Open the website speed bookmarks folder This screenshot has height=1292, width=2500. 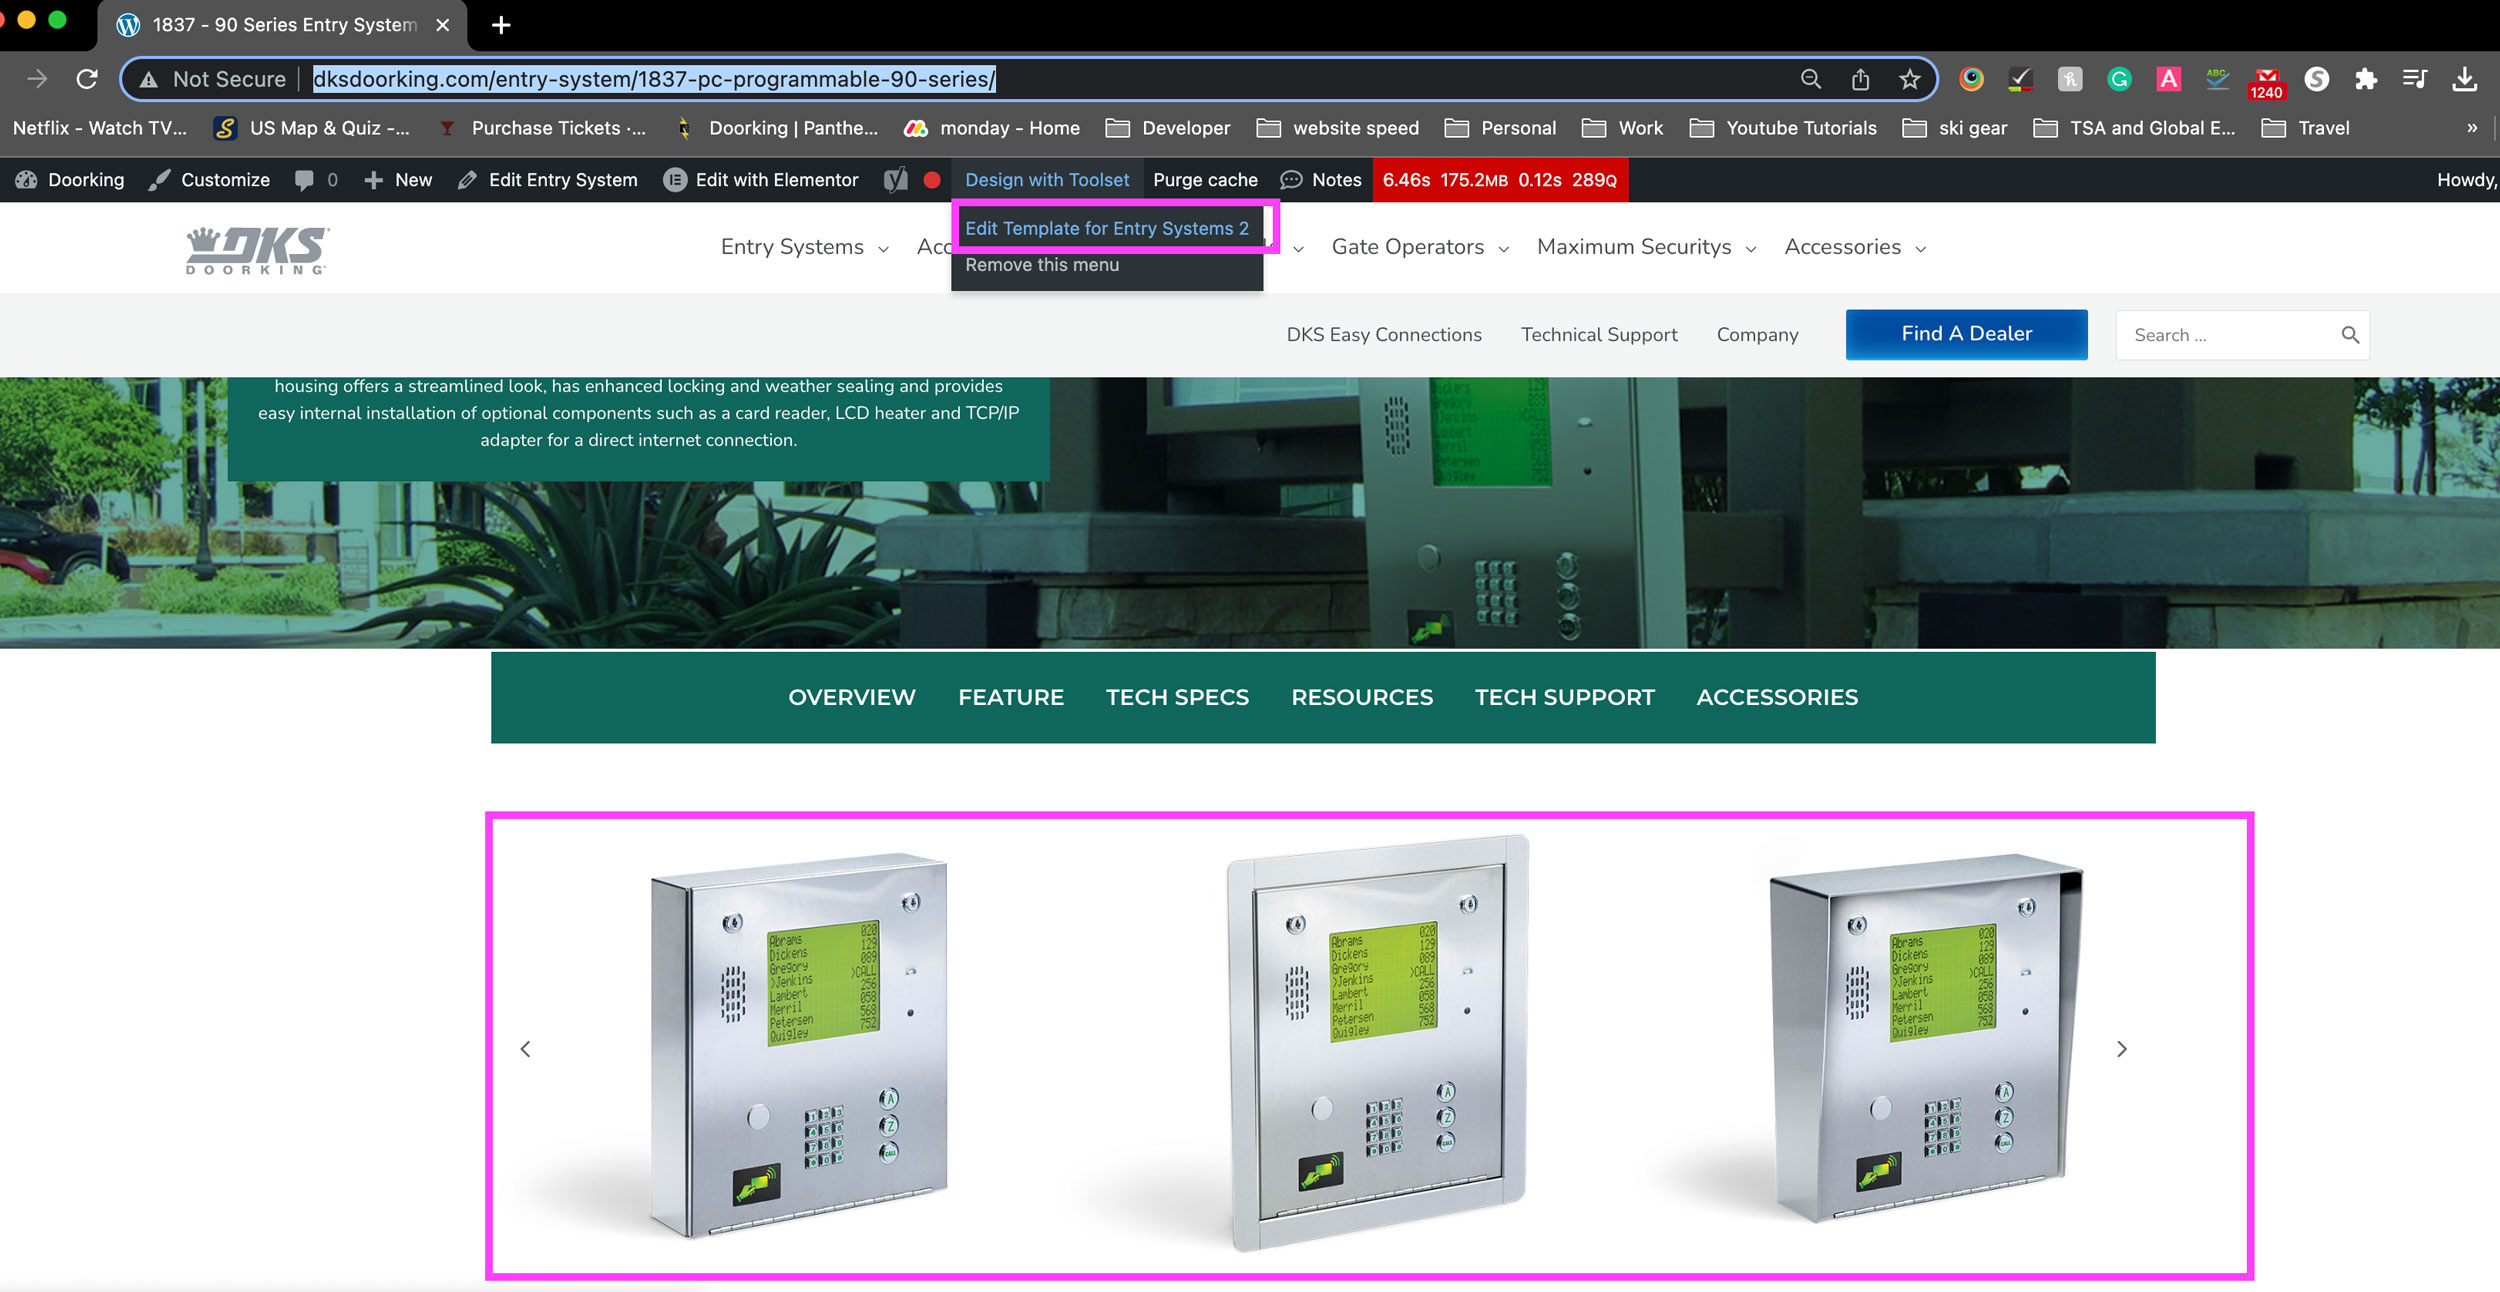(1338, 128)
